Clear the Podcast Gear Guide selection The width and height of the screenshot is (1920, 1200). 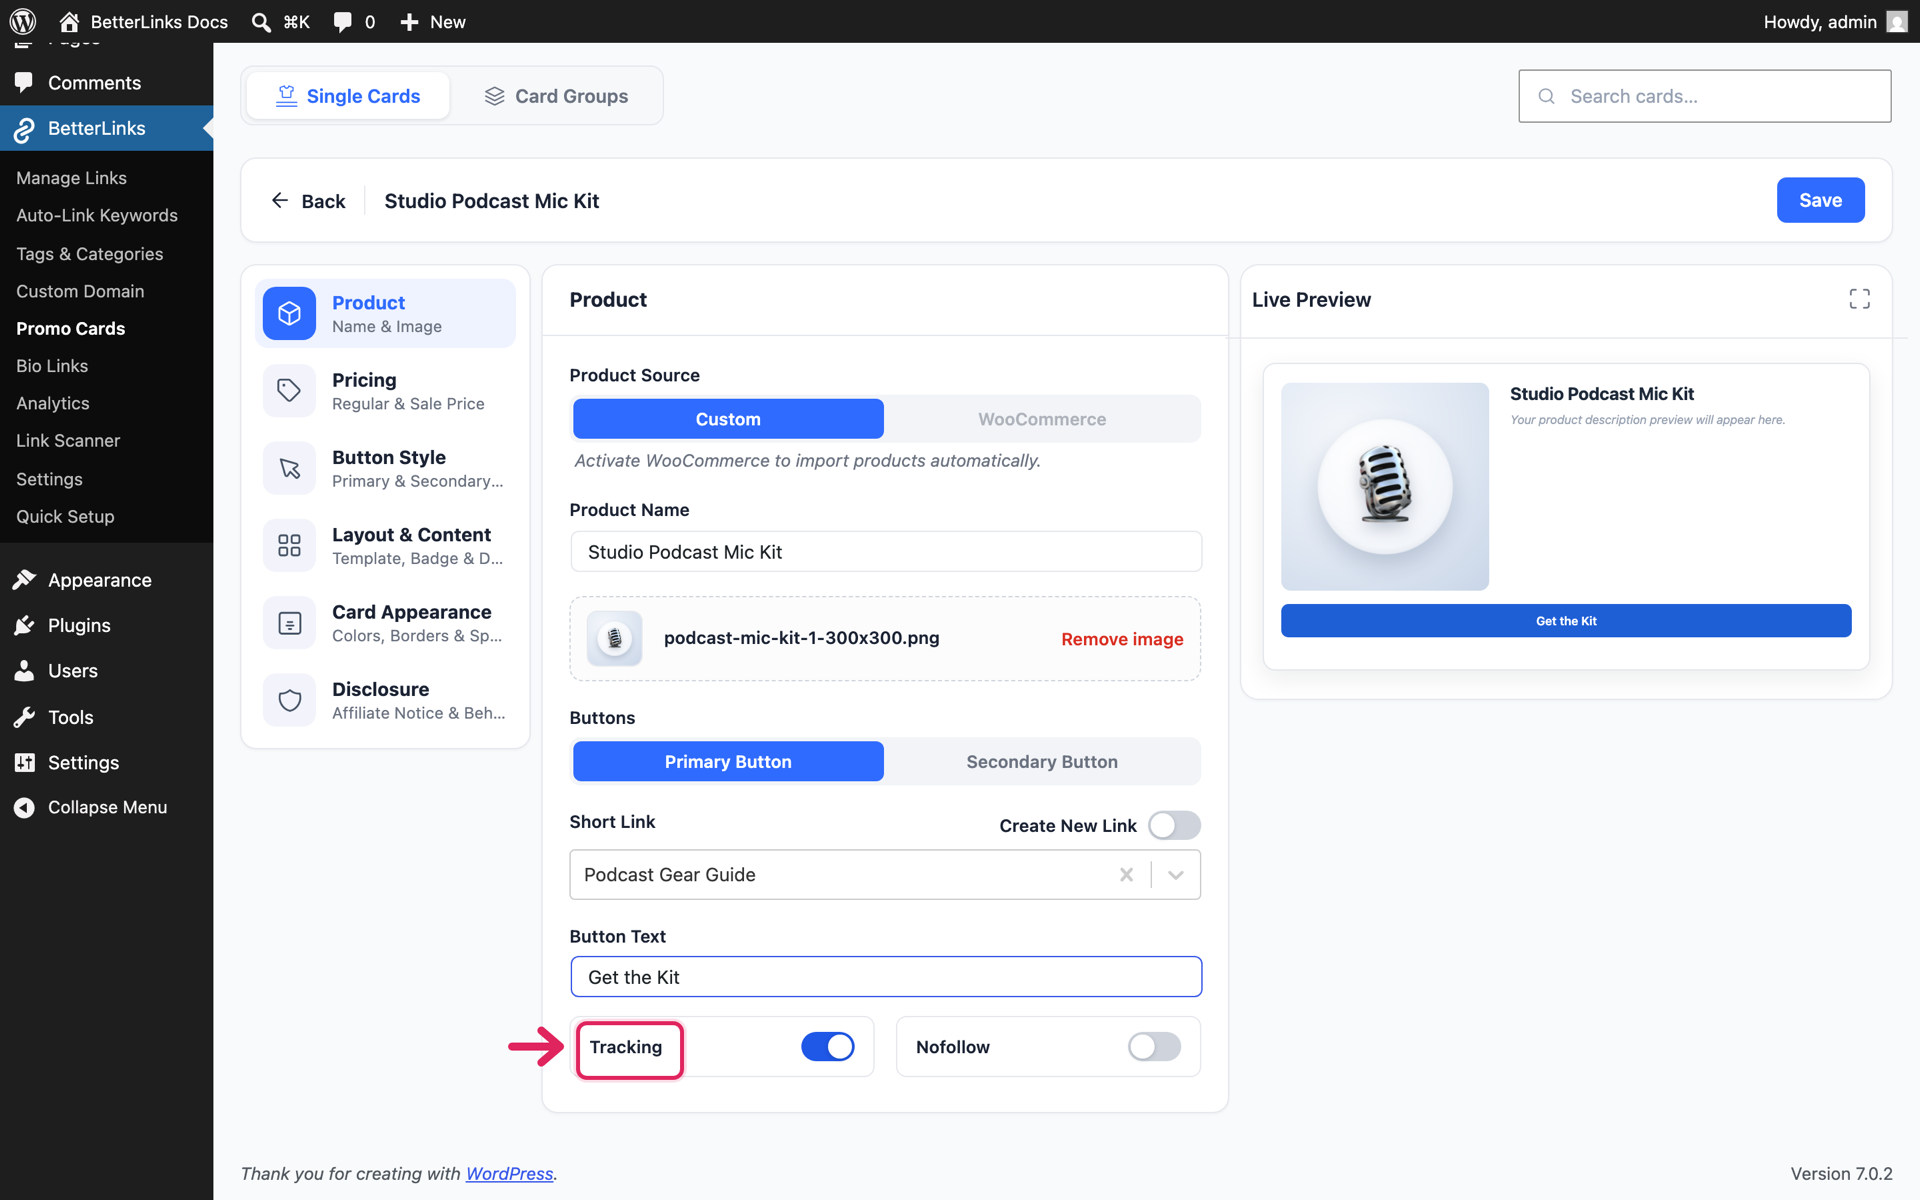(x=1126, y=875)
